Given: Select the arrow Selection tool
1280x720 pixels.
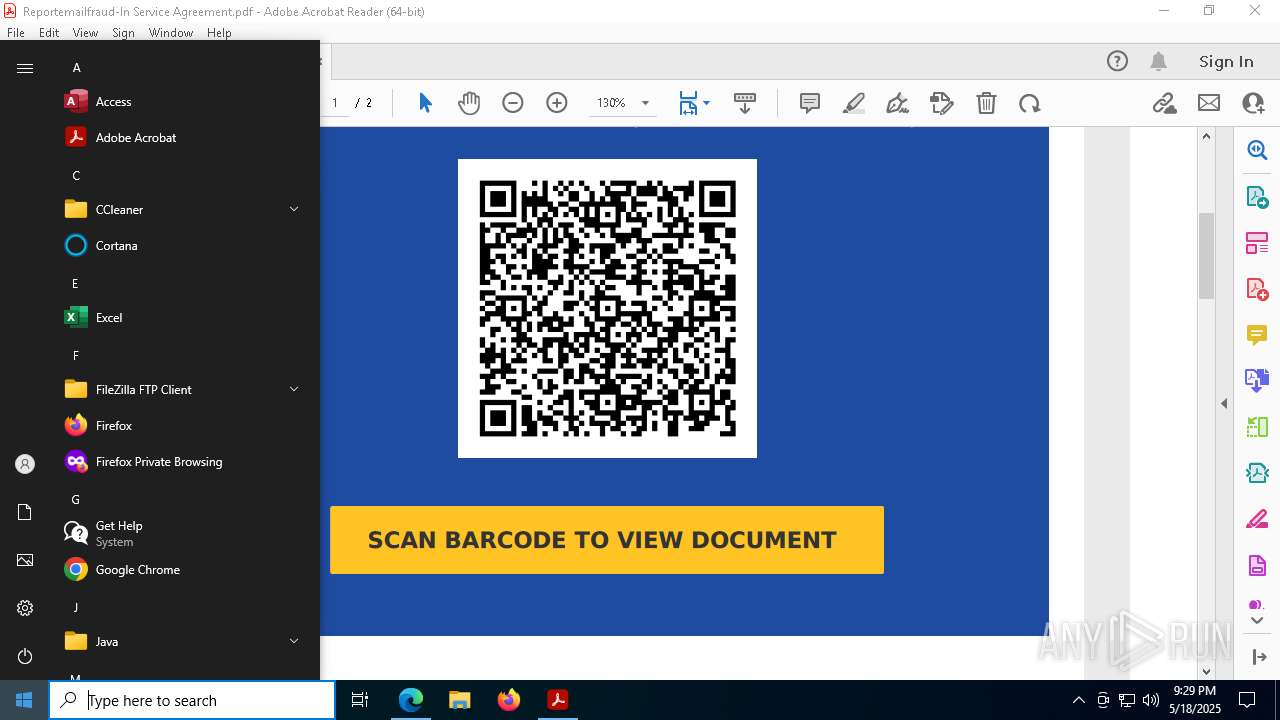Looking at the screenshot, I should coord(425,103).
